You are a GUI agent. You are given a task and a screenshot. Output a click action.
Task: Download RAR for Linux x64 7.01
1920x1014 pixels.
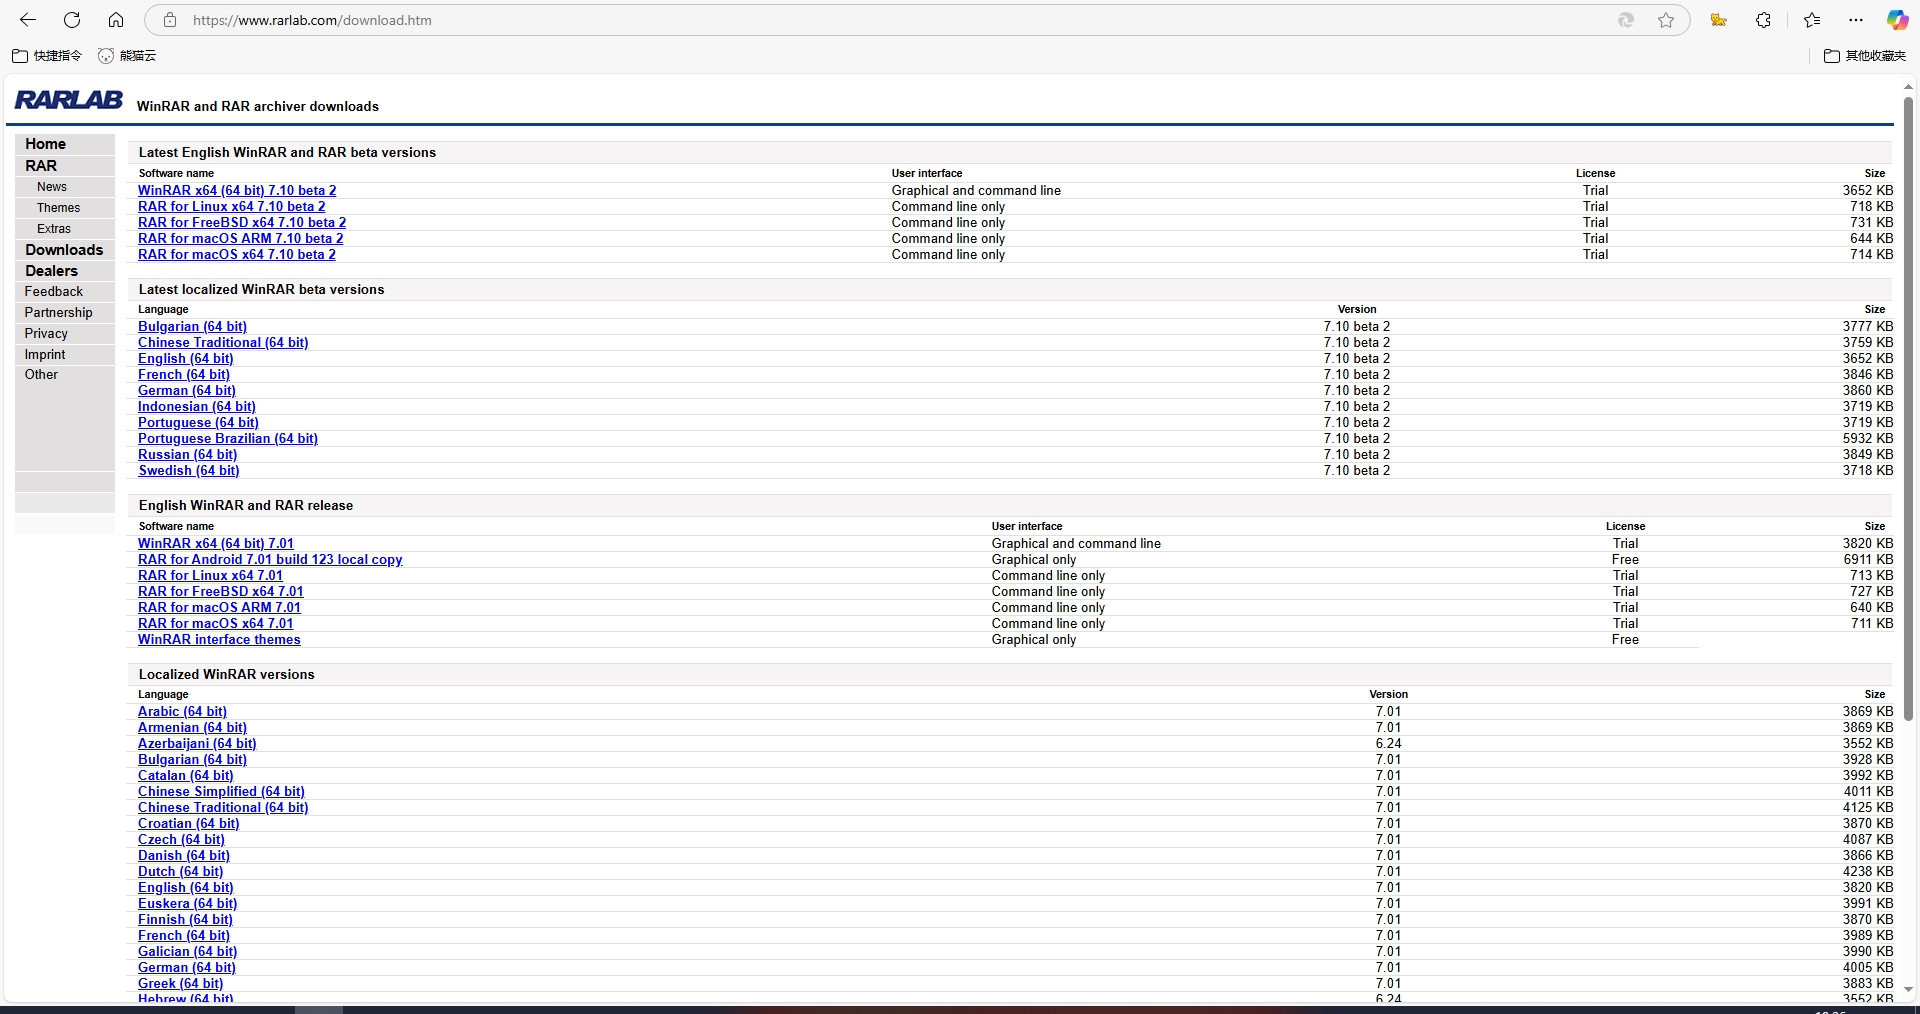pos(210,576)
